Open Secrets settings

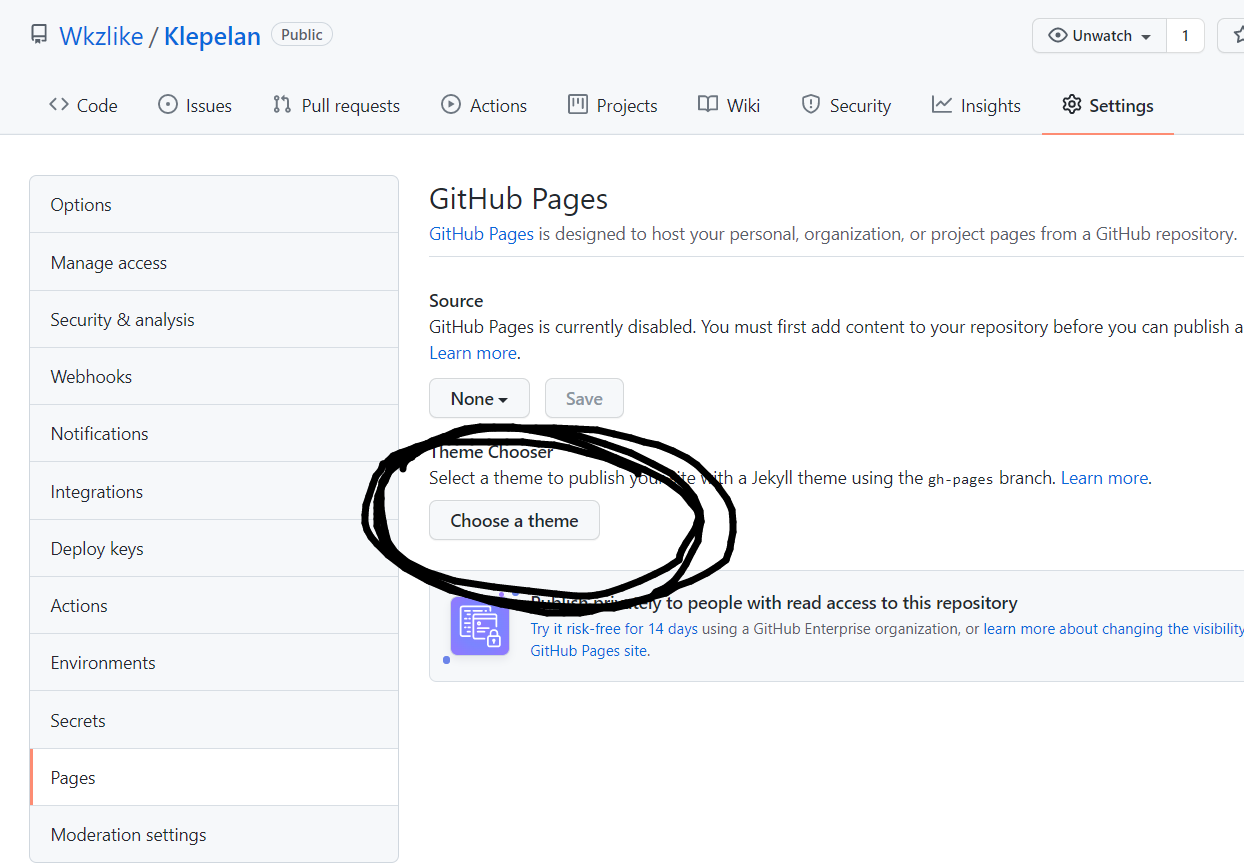tap(214, 720)
